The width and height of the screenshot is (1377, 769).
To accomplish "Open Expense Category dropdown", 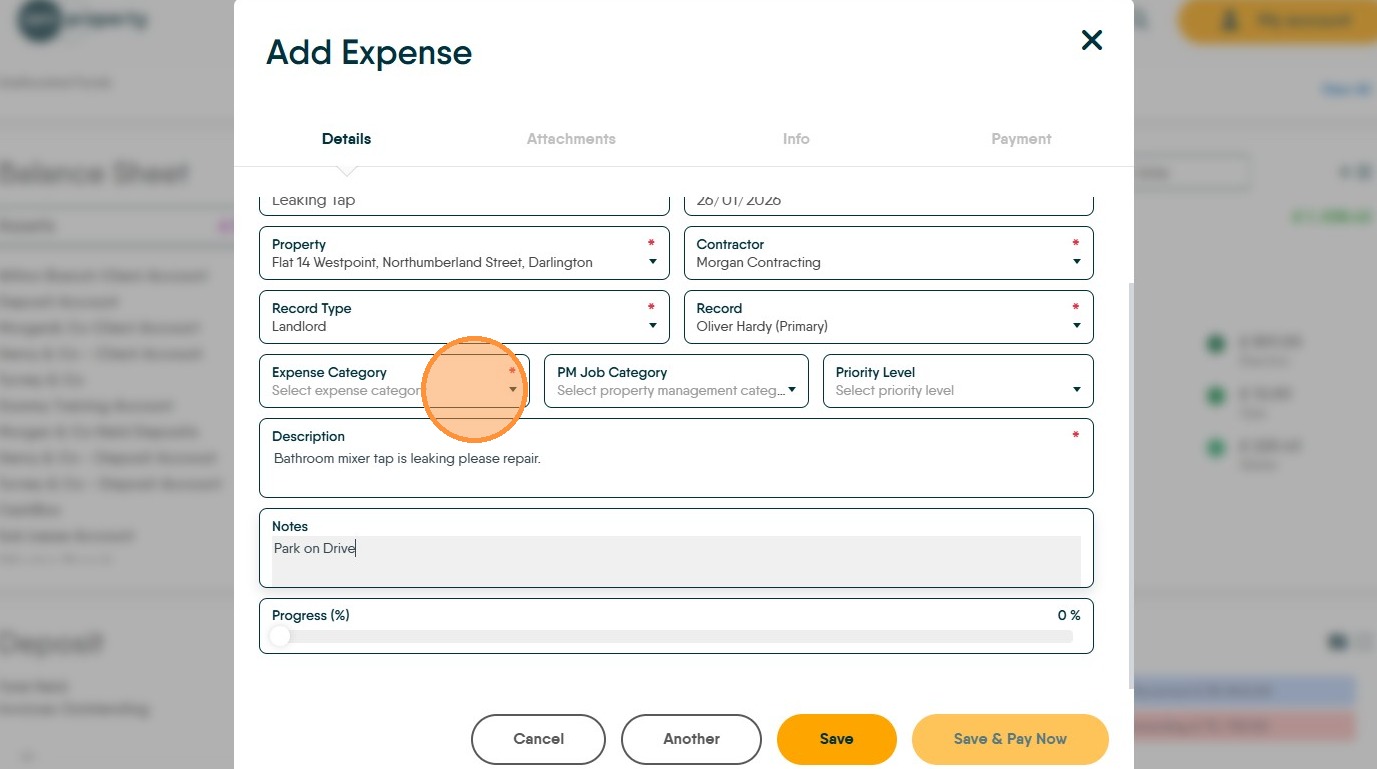I will tap(512, 390).
